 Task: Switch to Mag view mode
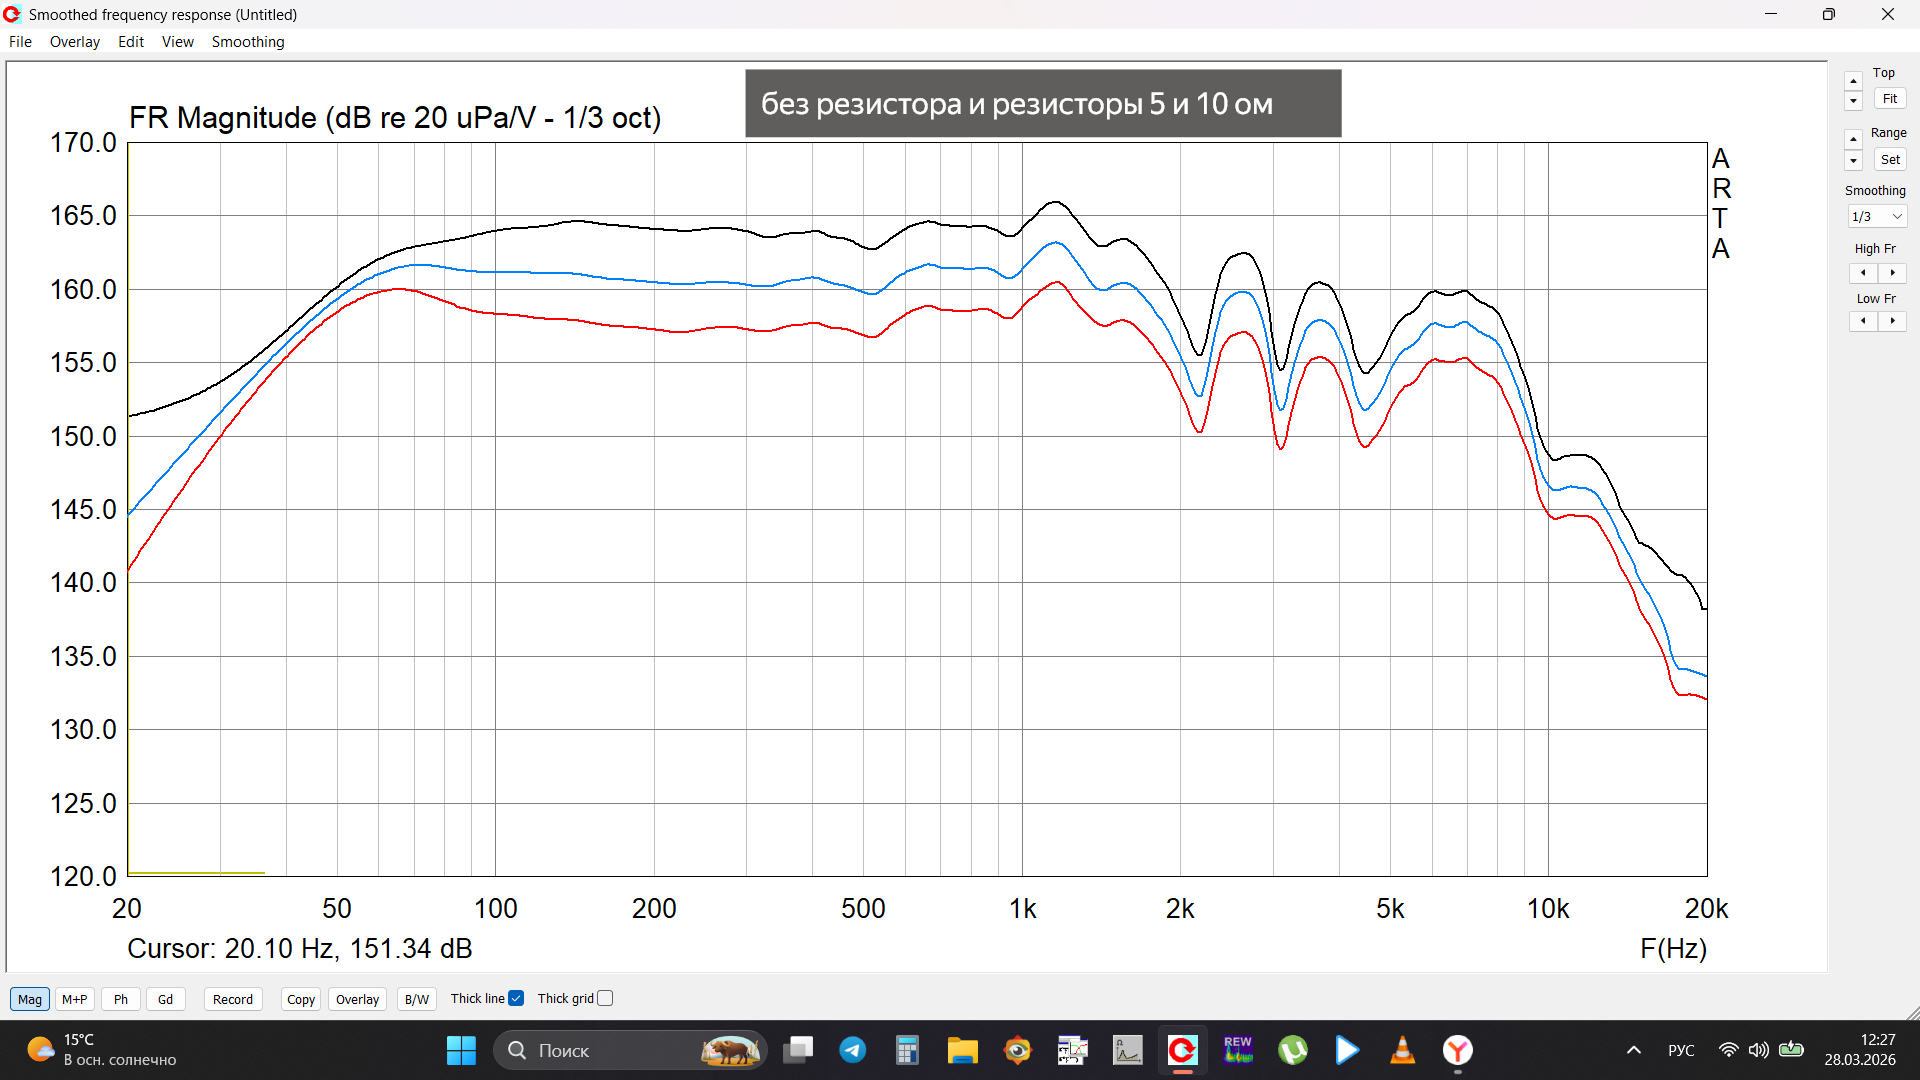[29, 999]
